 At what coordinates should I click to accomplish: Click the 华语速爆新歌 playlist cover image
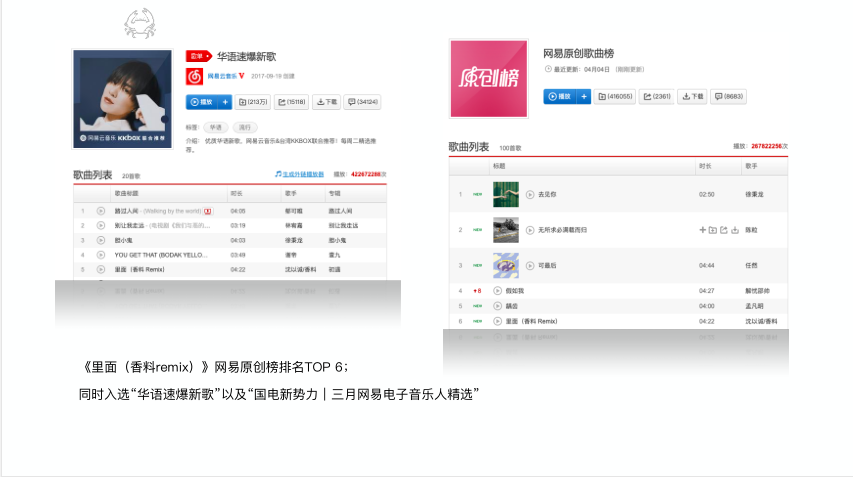[122, 98]
